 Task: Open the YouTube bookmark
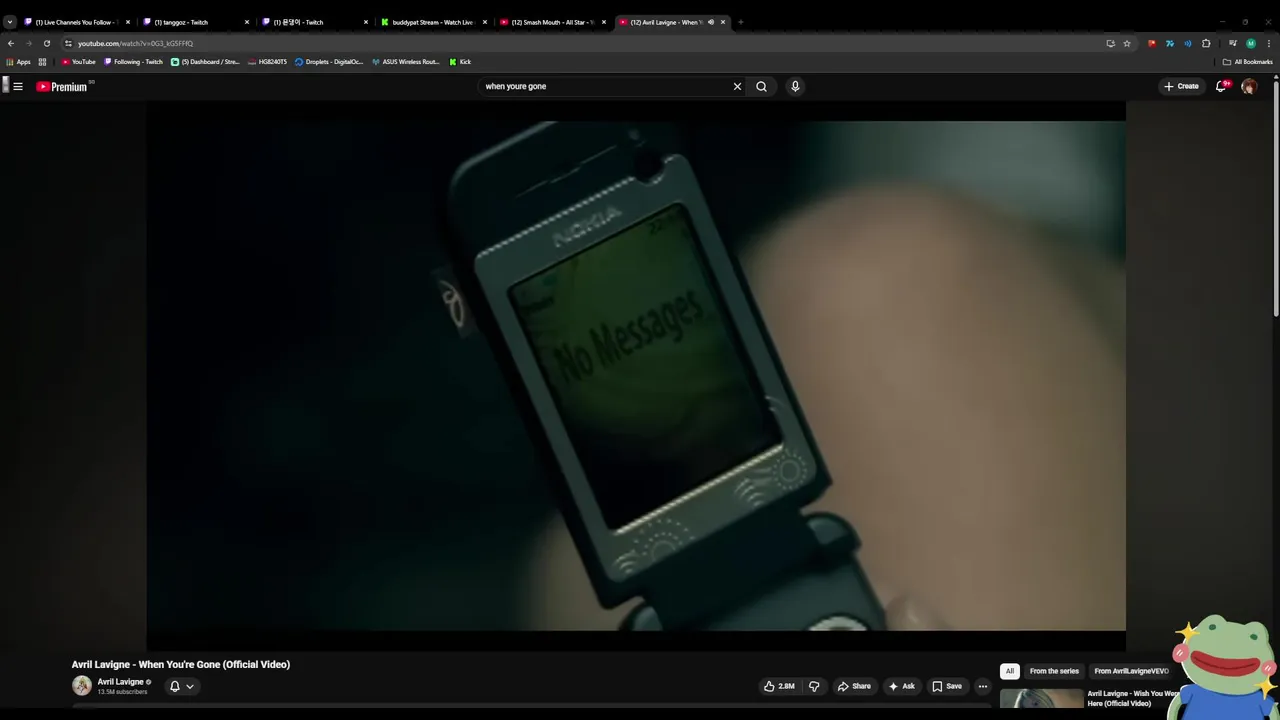pyautogui.click(x=78, y=62)
